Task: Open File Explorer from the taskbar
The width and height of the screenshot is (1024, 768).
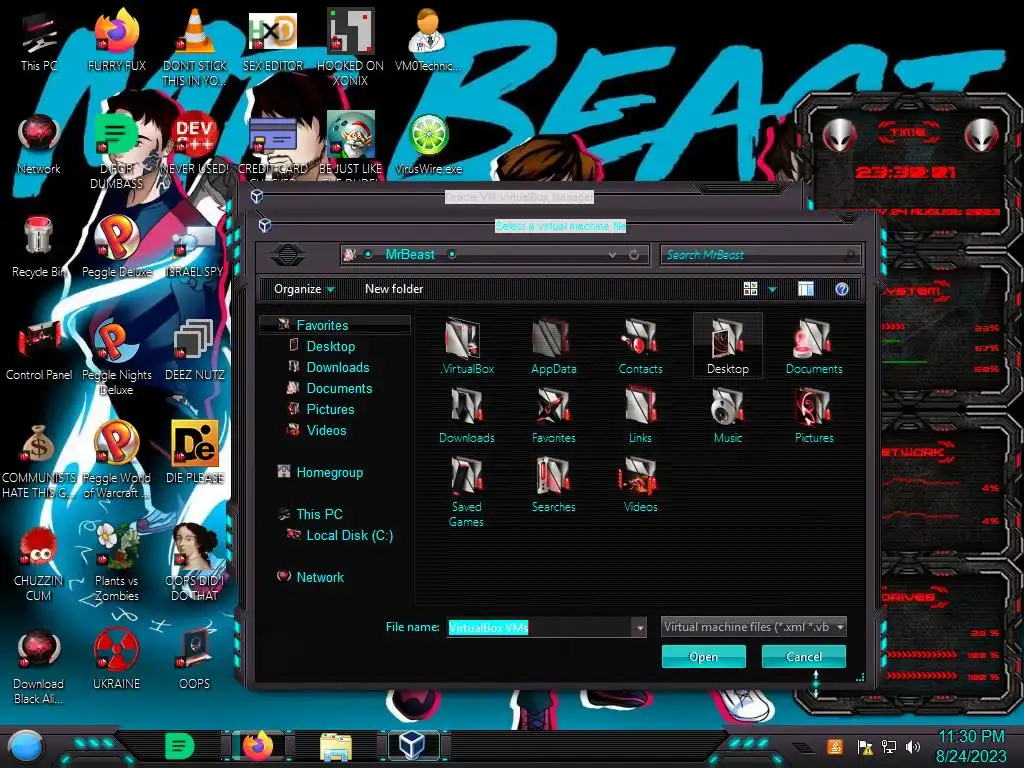Action: 336,746
